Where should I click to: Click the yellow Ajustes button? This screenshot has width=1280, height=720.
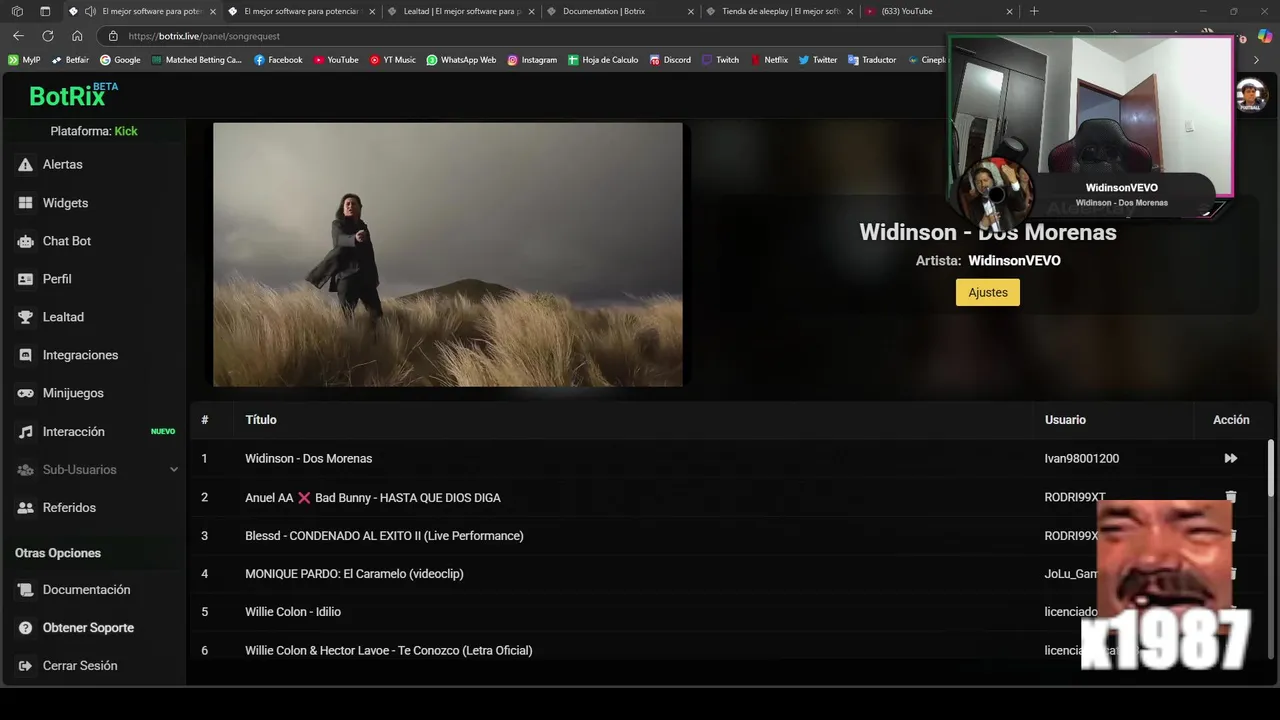(988, 292)
